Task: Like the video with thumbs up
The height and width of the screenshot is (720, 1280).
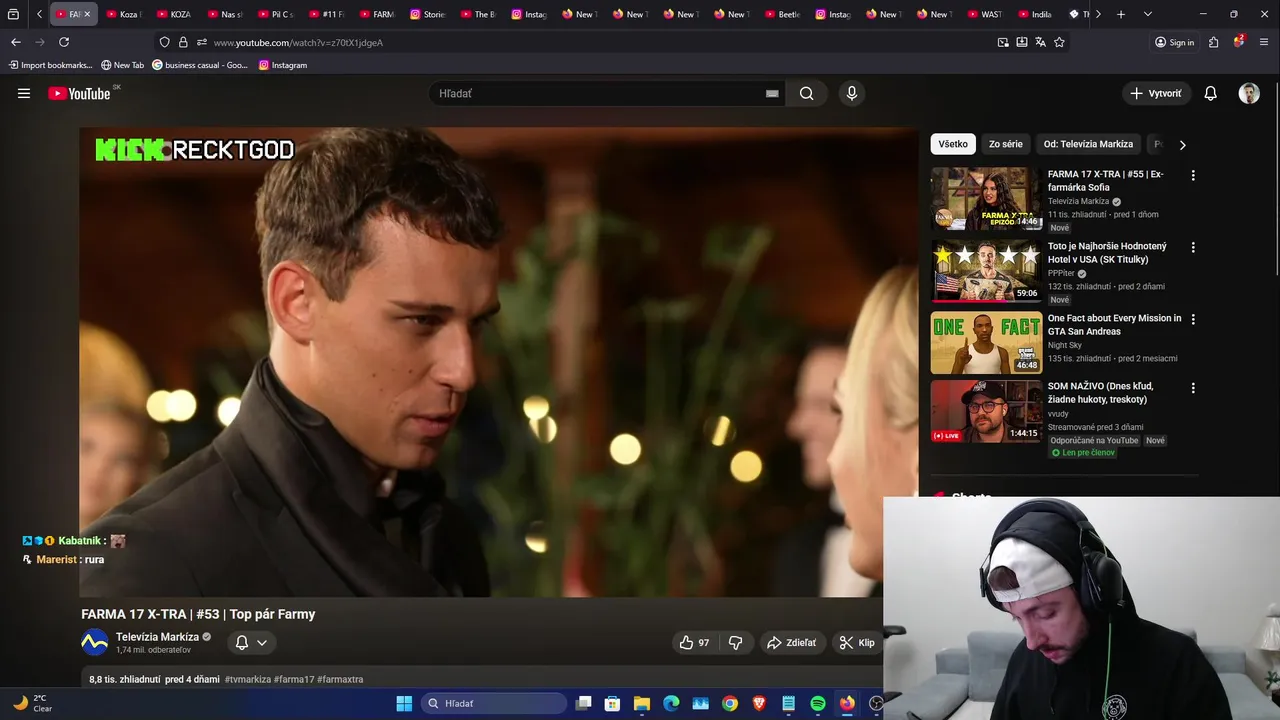Action: pyautogui.click(x=694, y=643)
